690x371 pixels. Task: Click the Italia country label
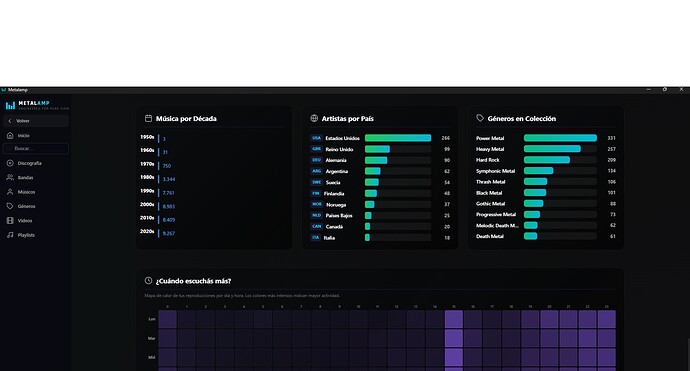[x=330, y=238]
